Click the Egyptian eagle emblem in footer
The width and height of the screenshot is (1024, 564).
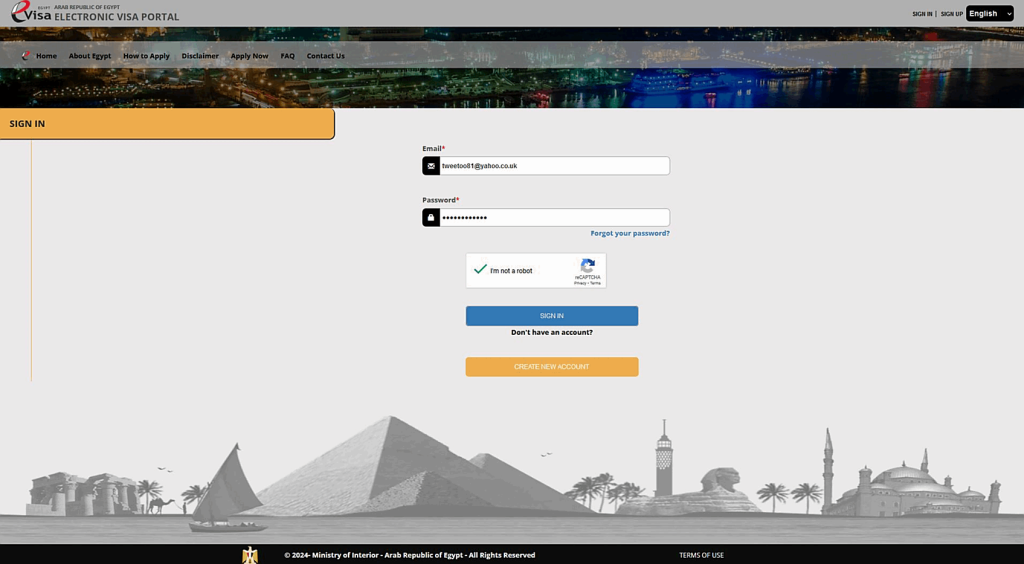pos(250,555)
